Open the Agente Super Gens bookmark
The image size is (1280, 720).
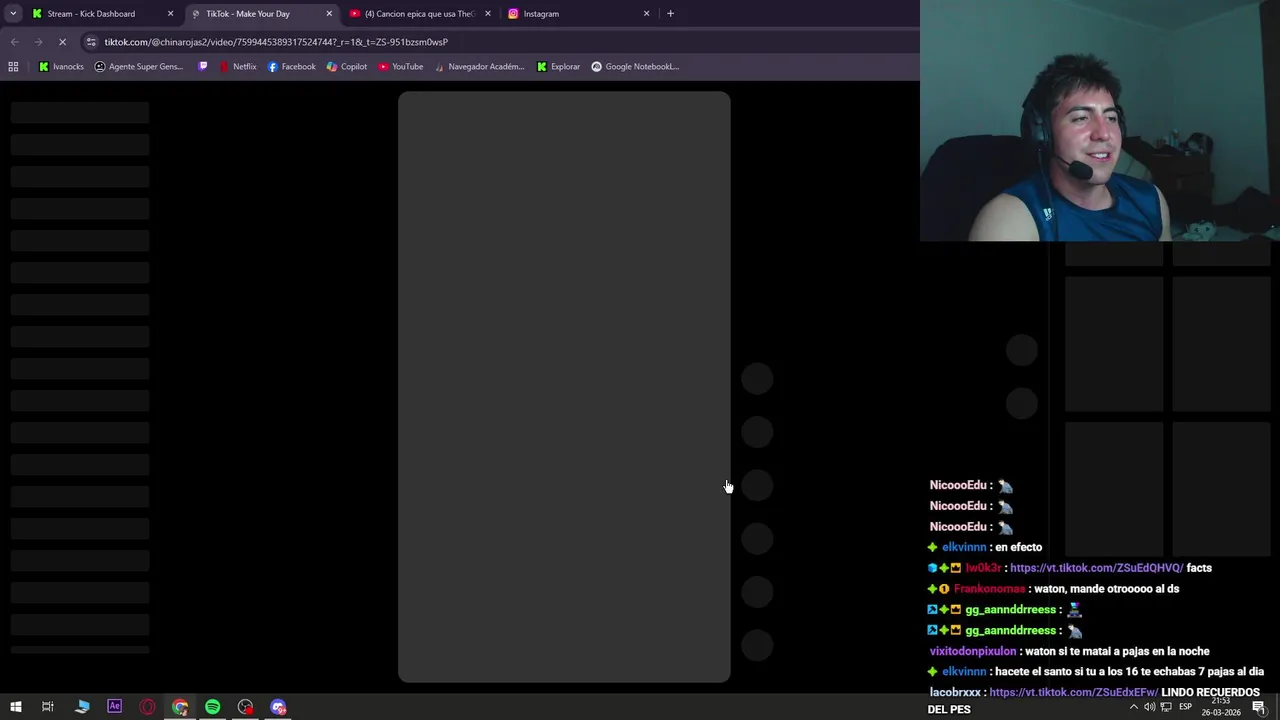click(138, 67)
